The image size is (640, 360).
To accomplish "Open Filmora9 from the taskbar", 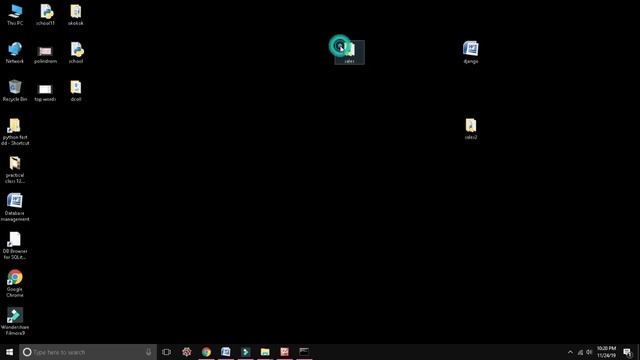I will 245,352.
